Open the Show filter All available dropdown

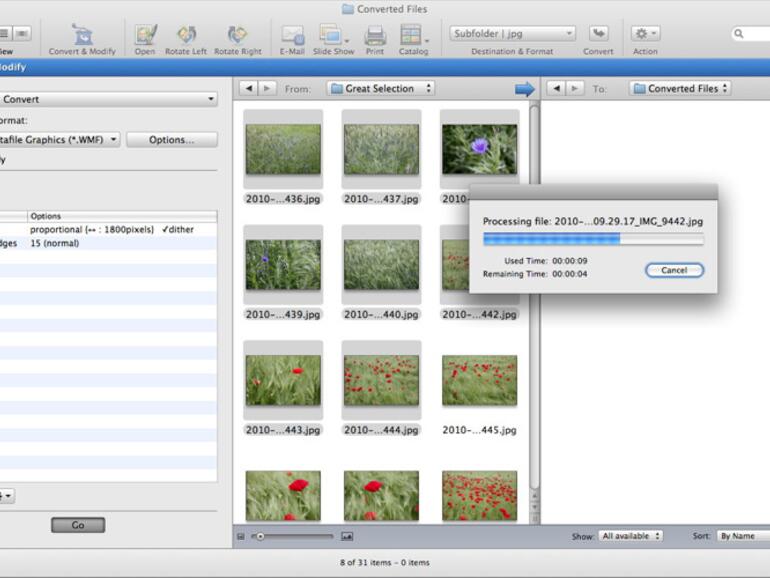630,536
